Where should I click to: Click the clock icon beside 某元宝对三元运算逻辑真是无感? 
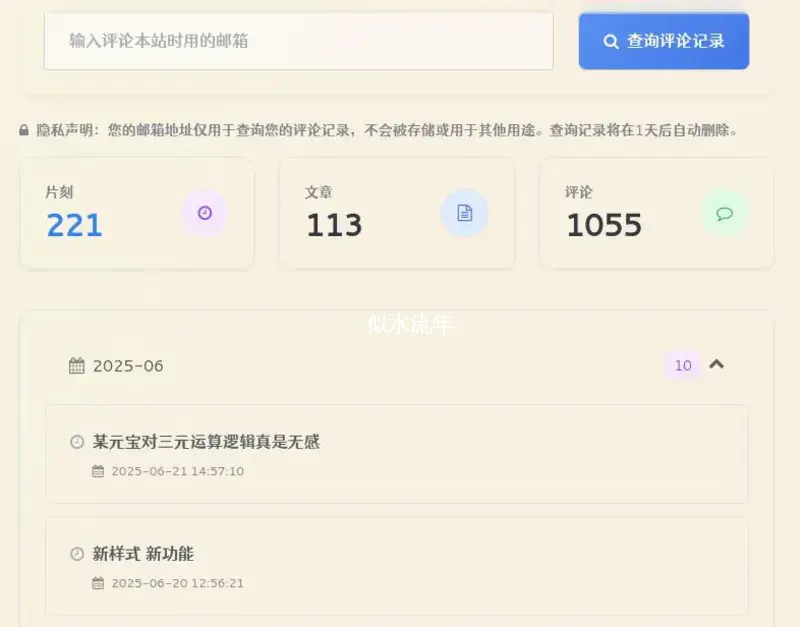[x=77, y=442]
